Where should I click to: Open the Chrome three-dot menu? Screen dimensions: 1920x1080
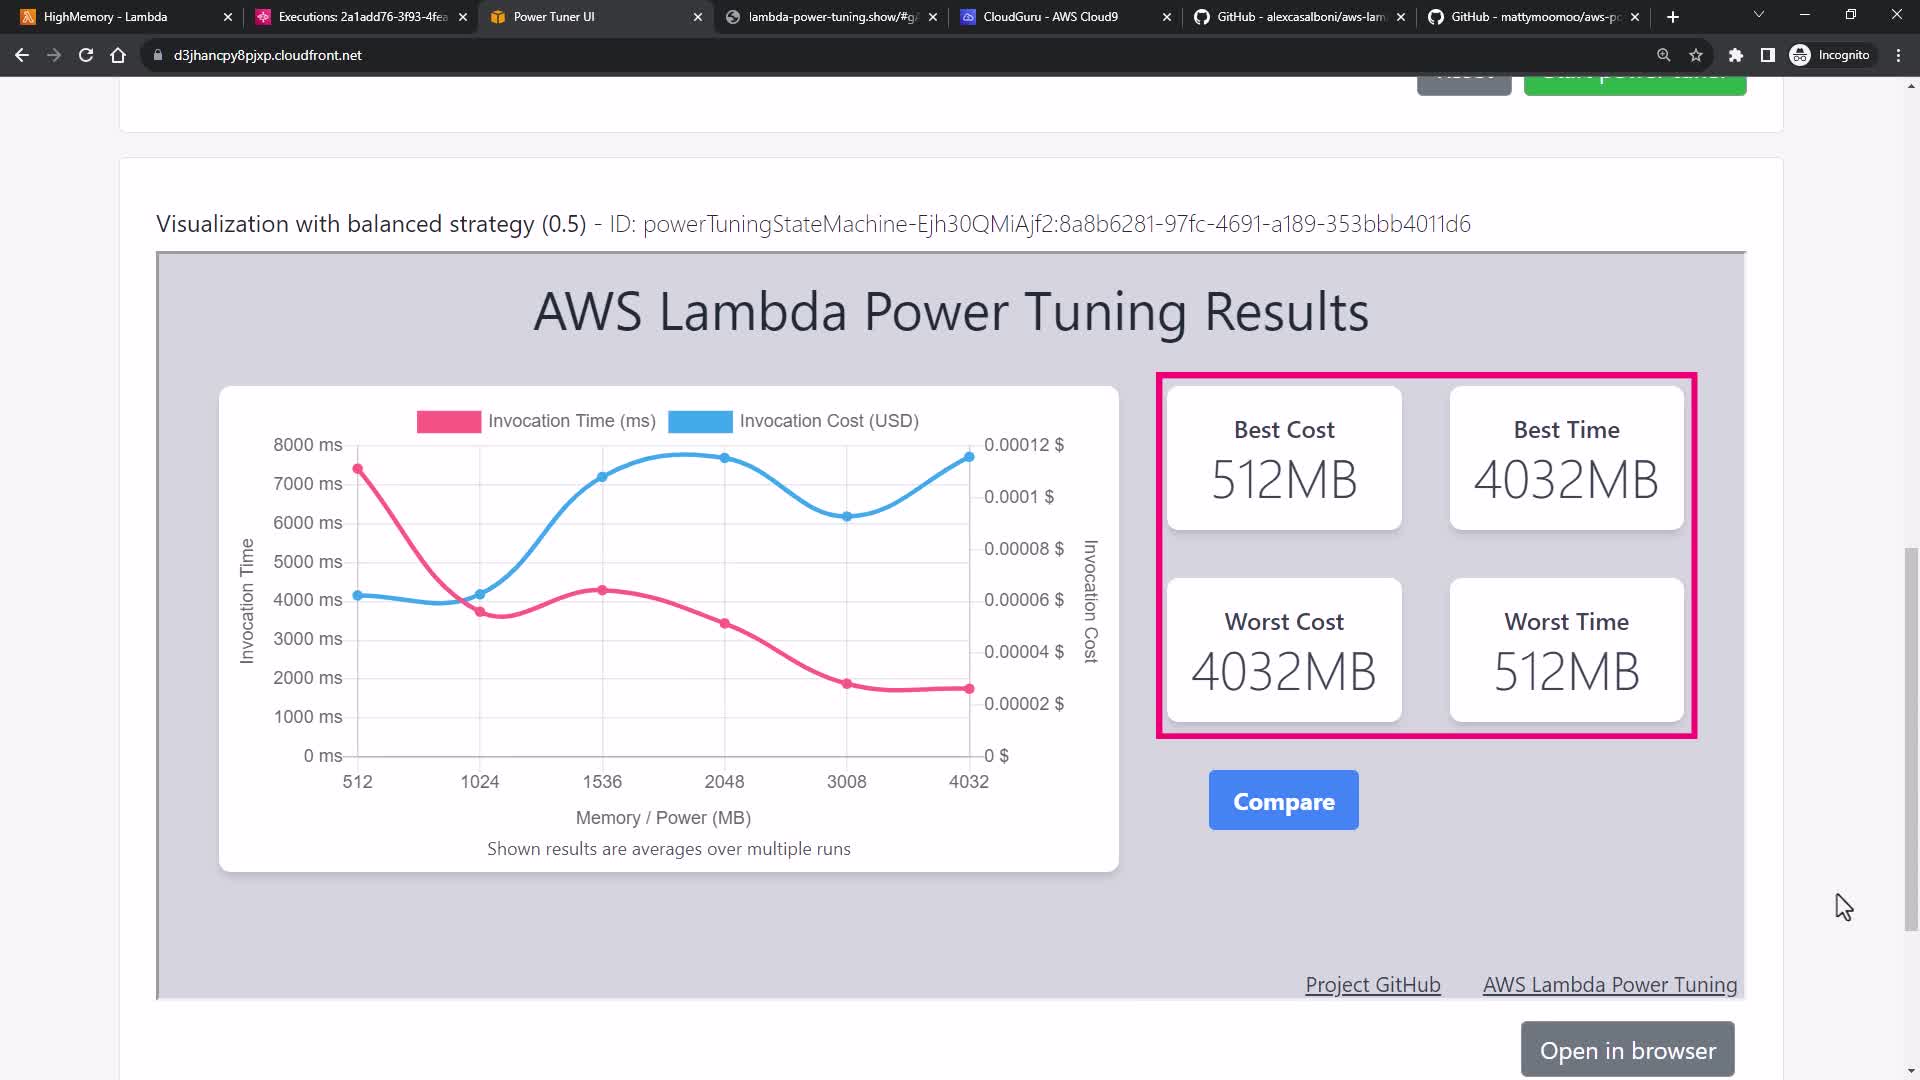(x=1898, y=55)
